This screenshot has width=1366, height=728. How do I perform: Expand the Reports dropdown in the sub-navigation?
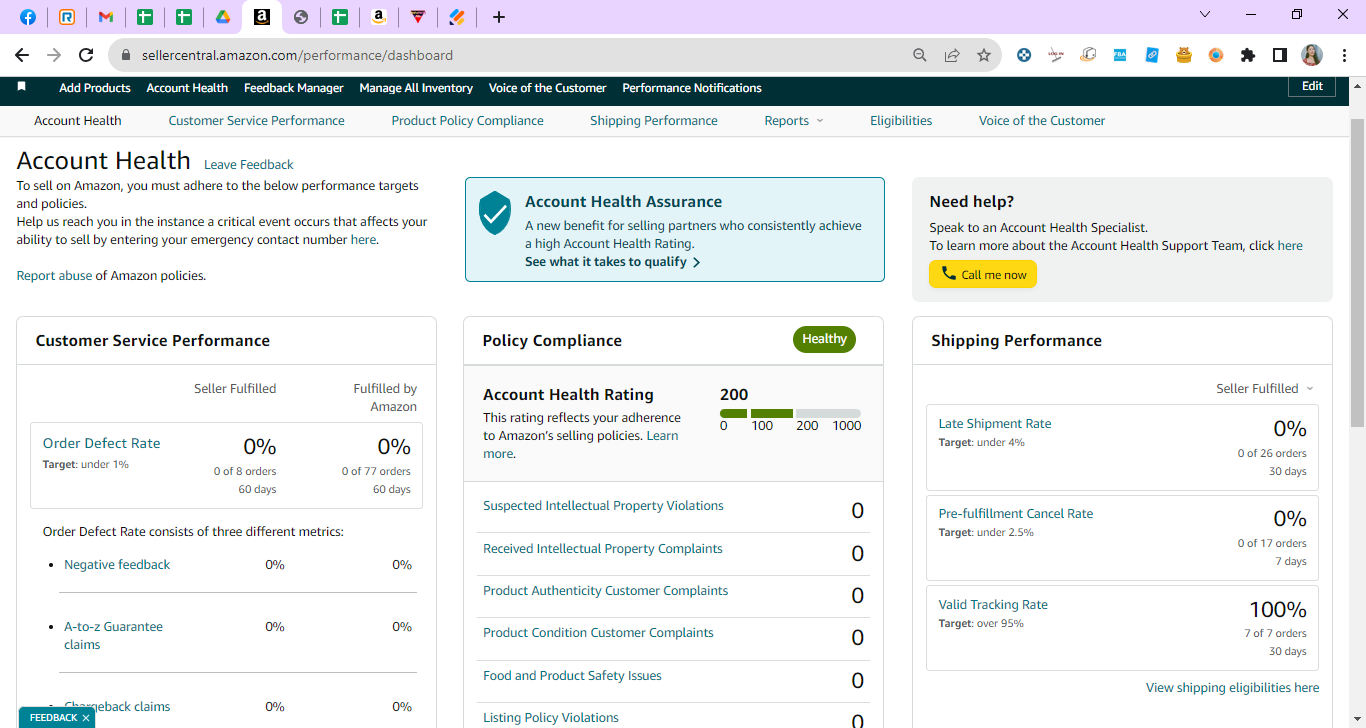pyautogui.click(x=794, y=121)
